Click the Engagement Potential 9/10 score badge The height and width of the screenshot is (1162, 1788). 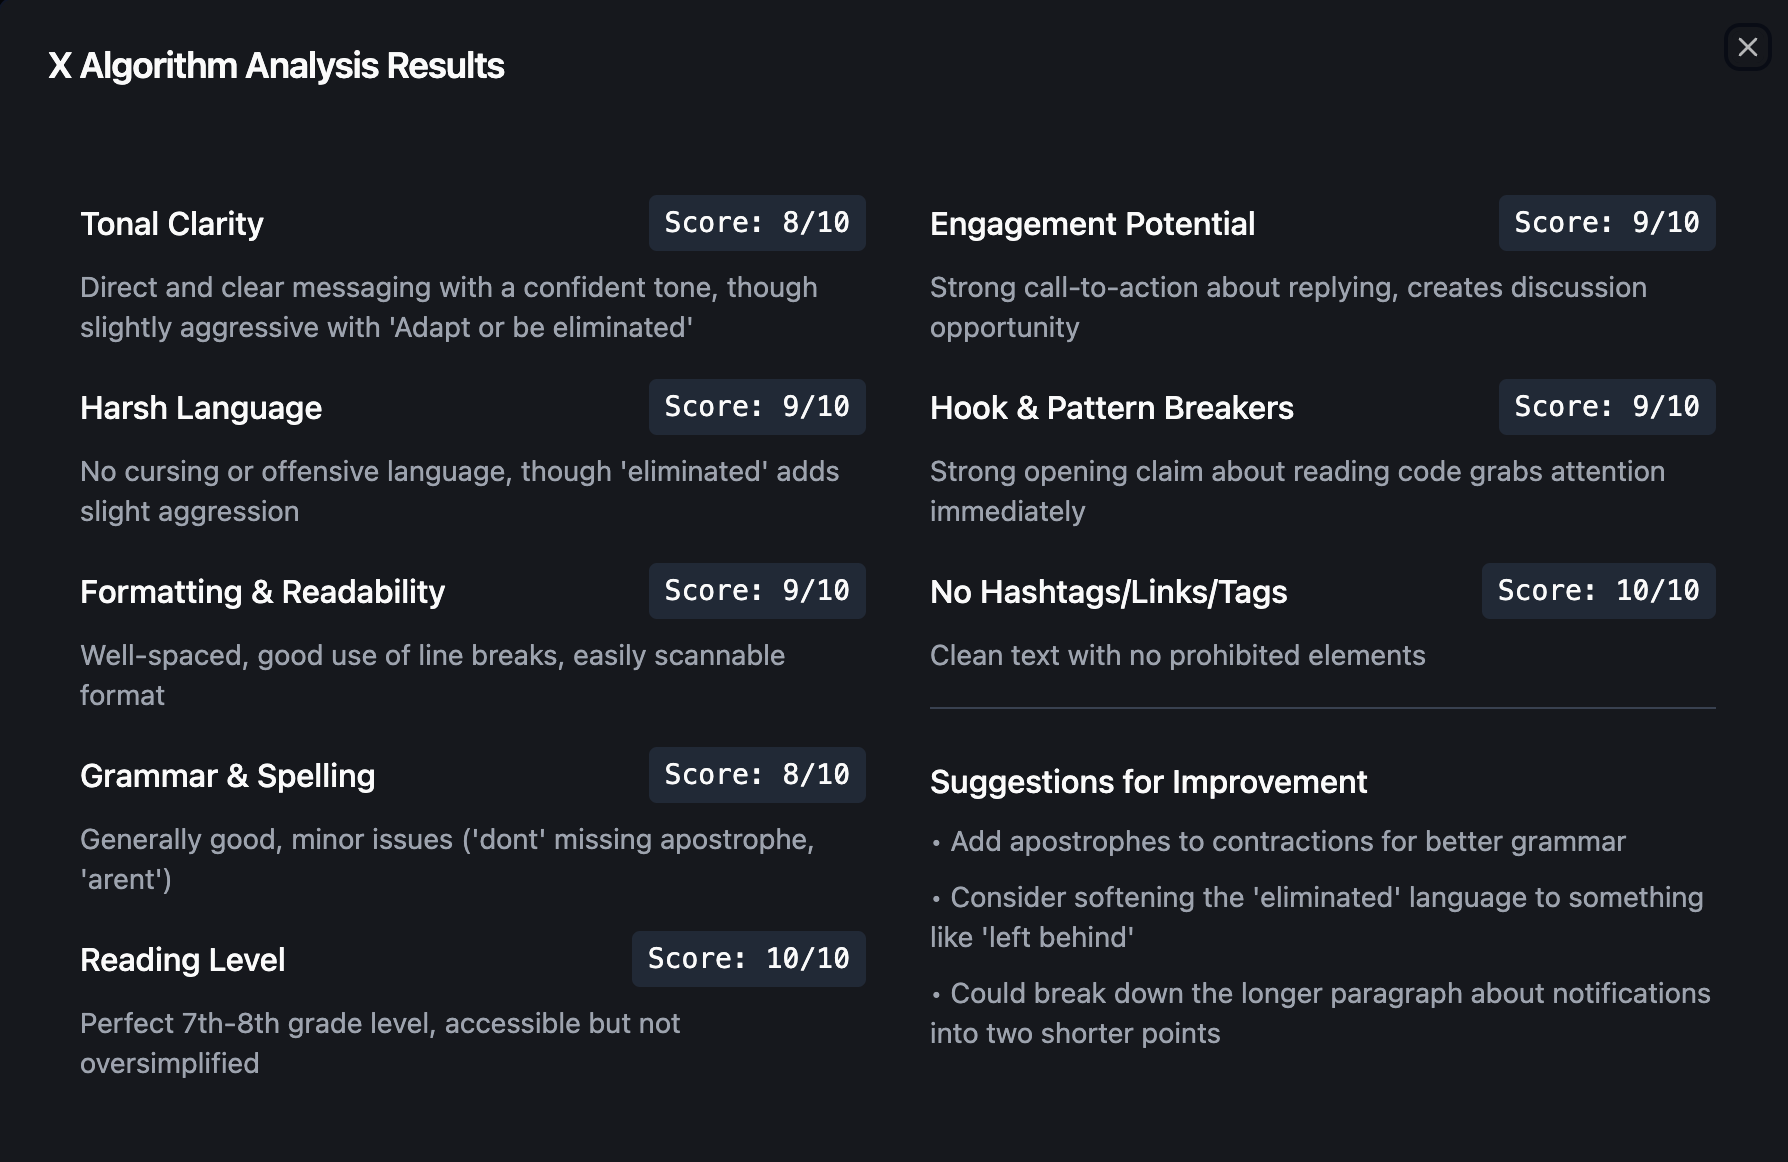1606,223
